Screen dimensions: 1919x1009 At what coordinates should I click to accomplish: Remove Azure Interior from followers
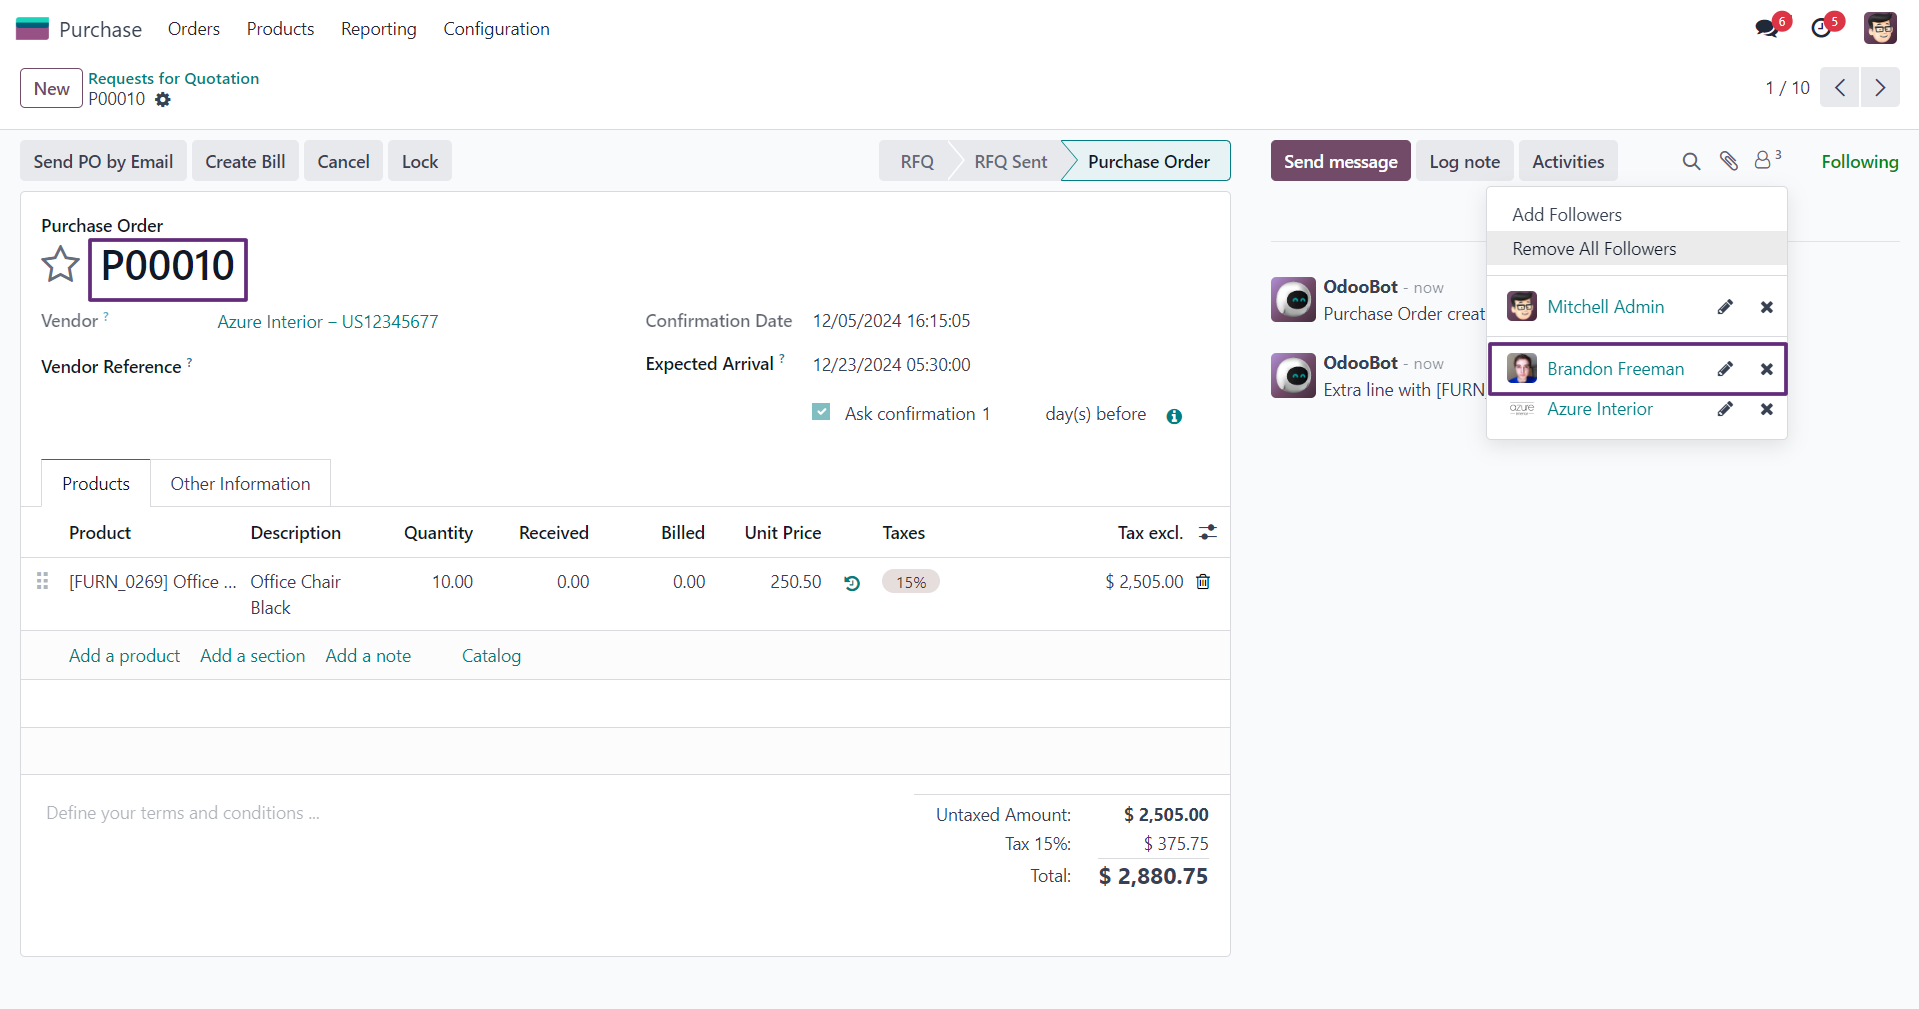click(x=1767, y=409)
